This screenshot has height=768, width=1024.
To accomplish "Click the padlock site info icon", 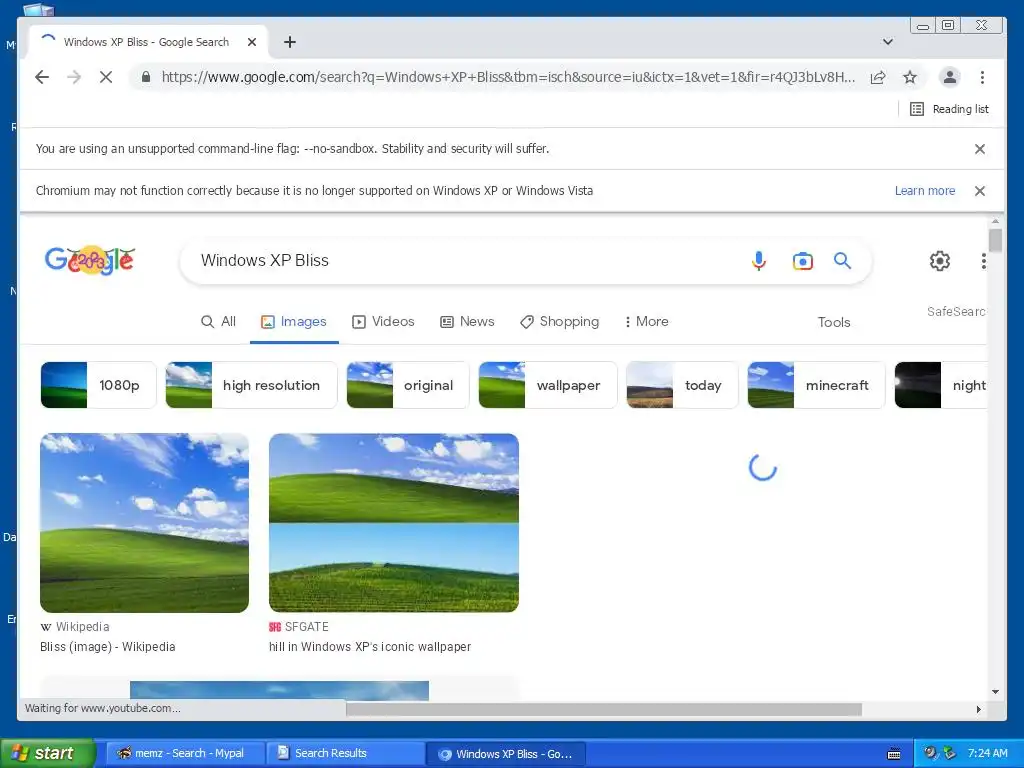I will tap(146, 77).
